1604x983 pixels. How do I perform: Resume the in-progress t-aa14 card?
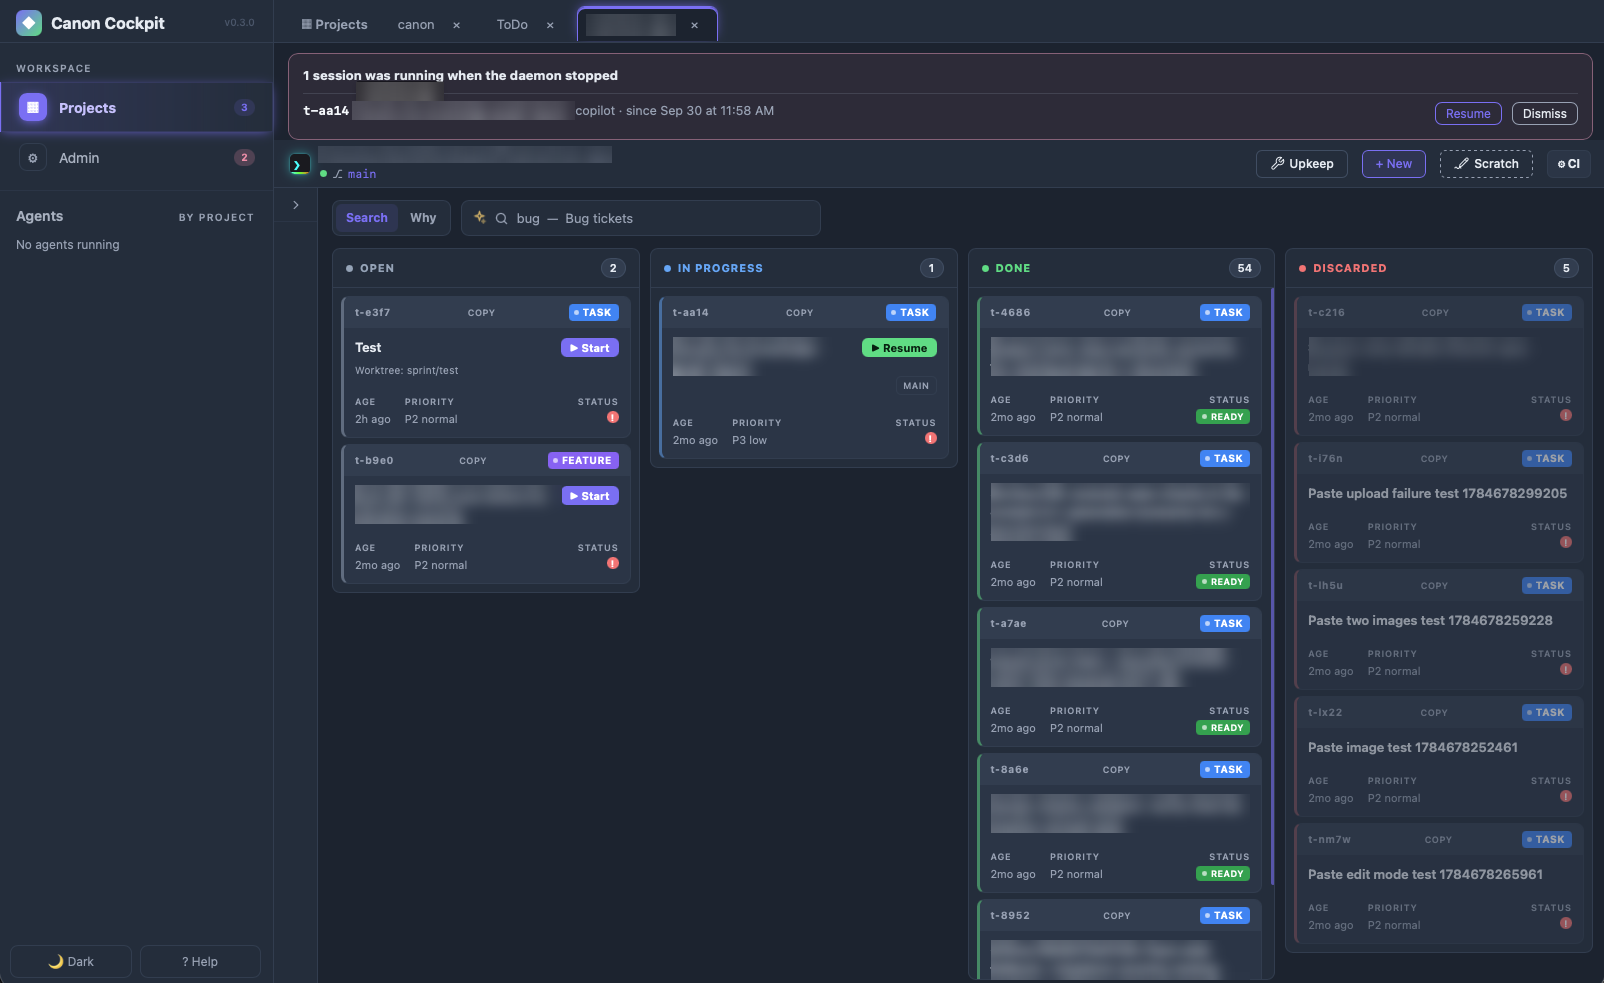point(899,348)
